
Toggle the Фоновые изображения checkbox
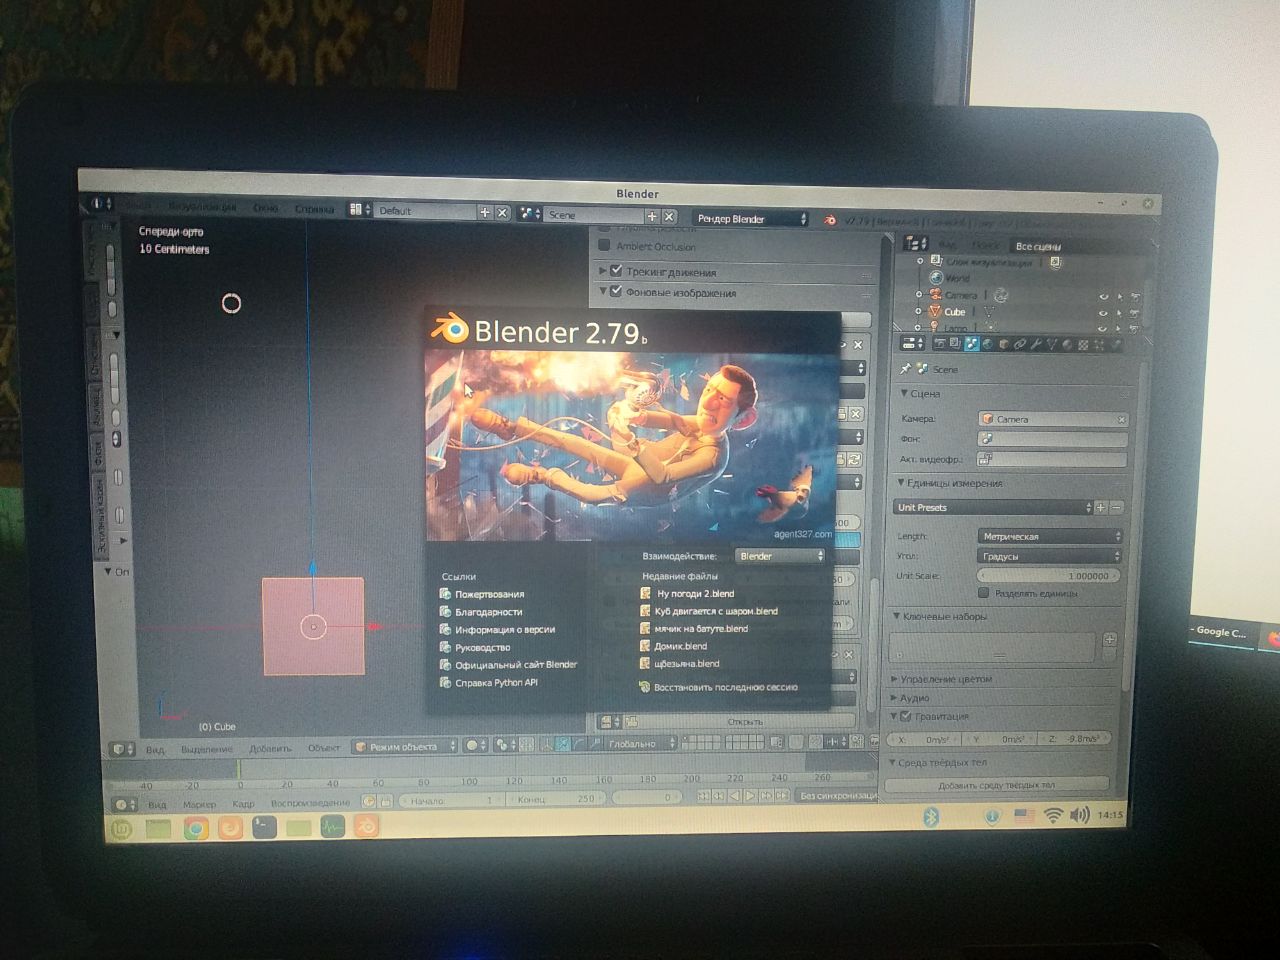point(616,292)
